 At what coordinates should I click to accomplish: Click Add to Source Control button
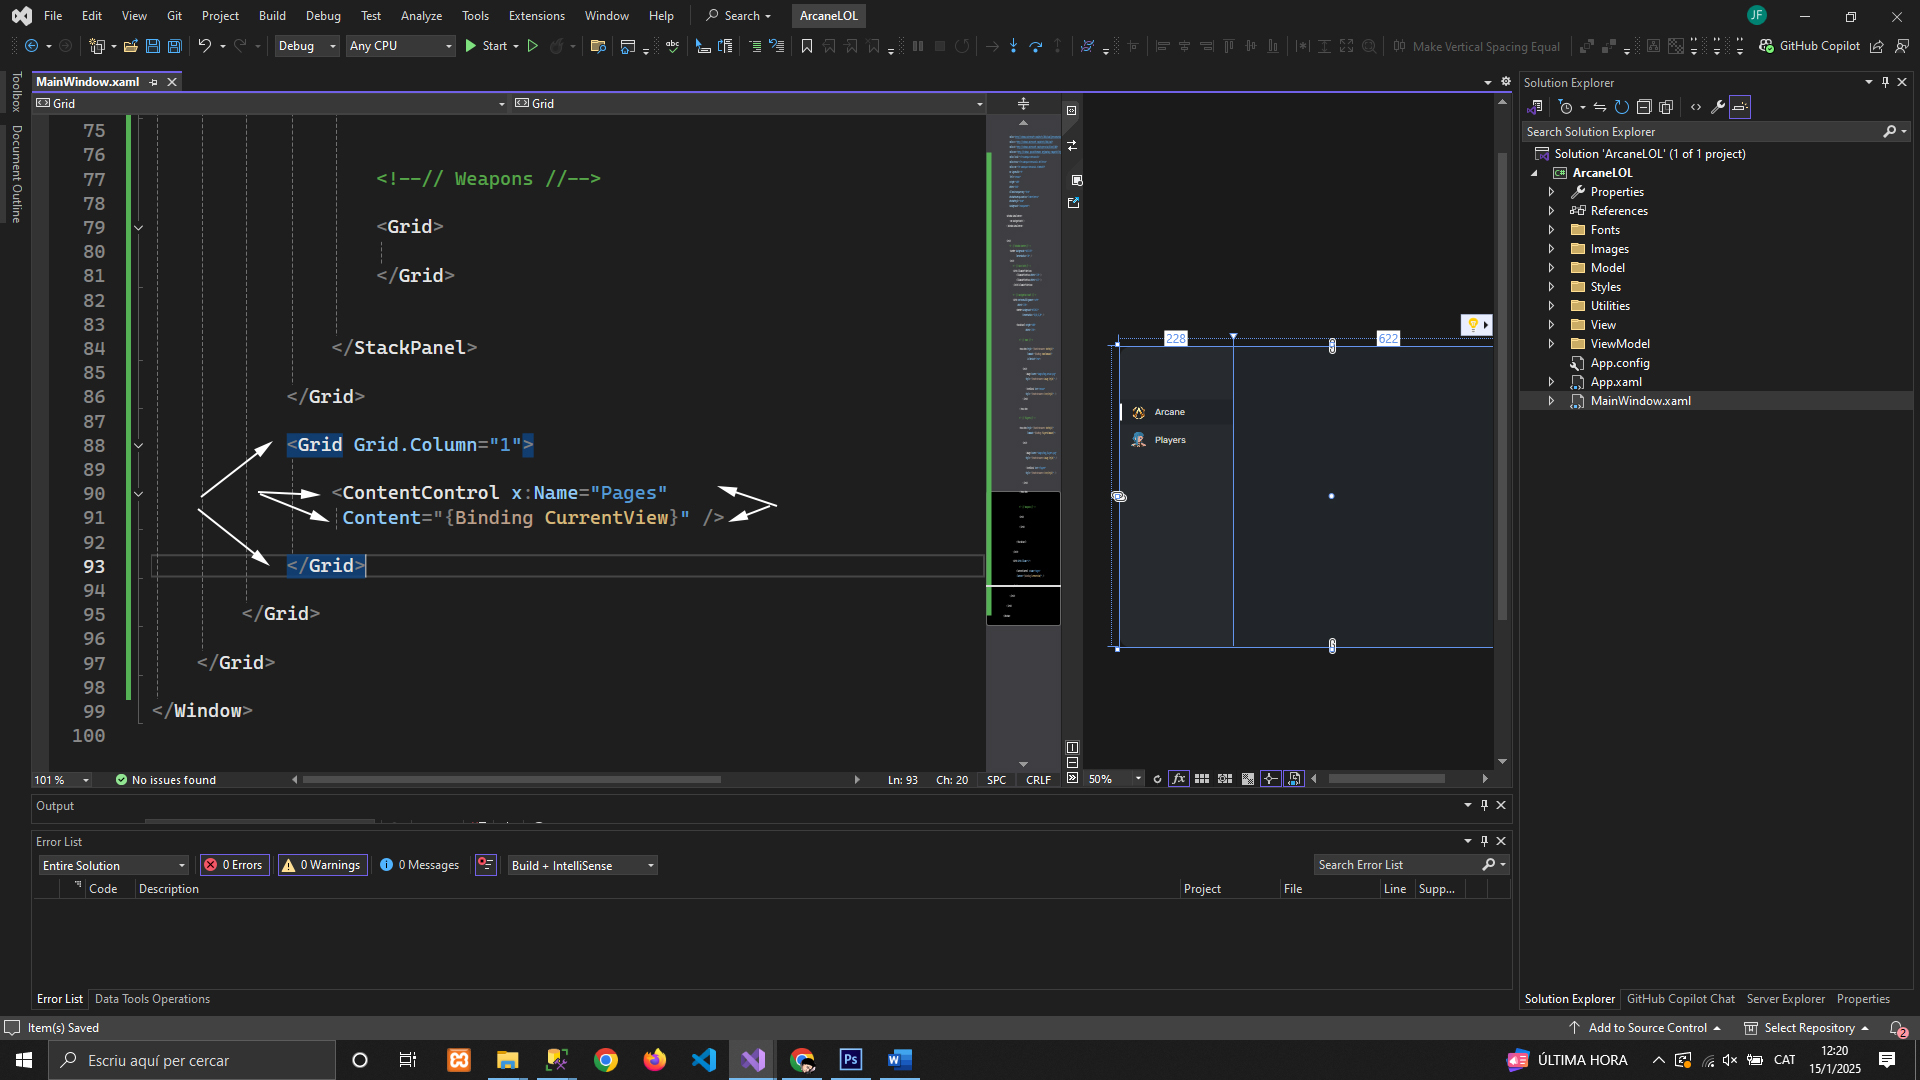[1646, 1028]
